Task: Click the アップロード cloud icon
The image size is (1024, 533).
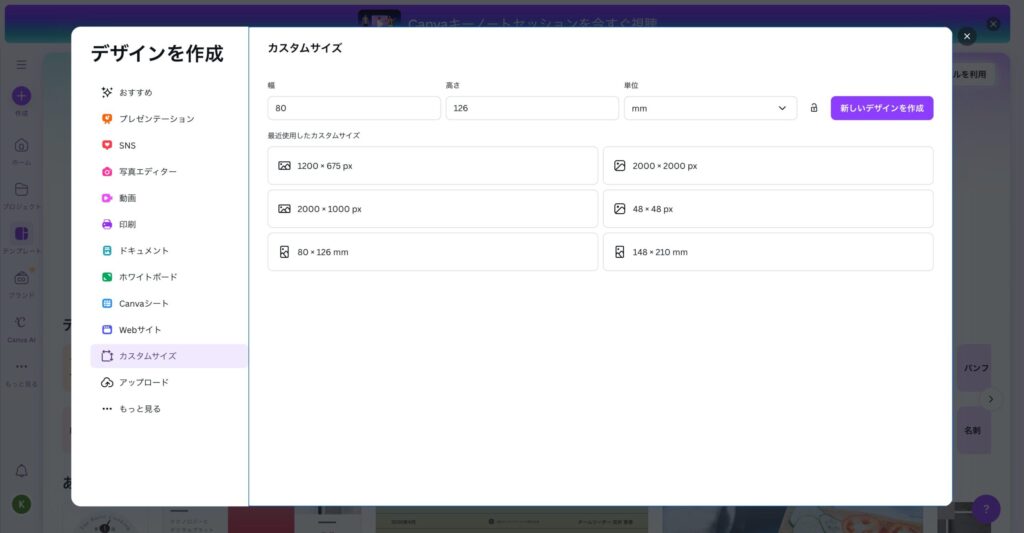Action: click(107, 382)
